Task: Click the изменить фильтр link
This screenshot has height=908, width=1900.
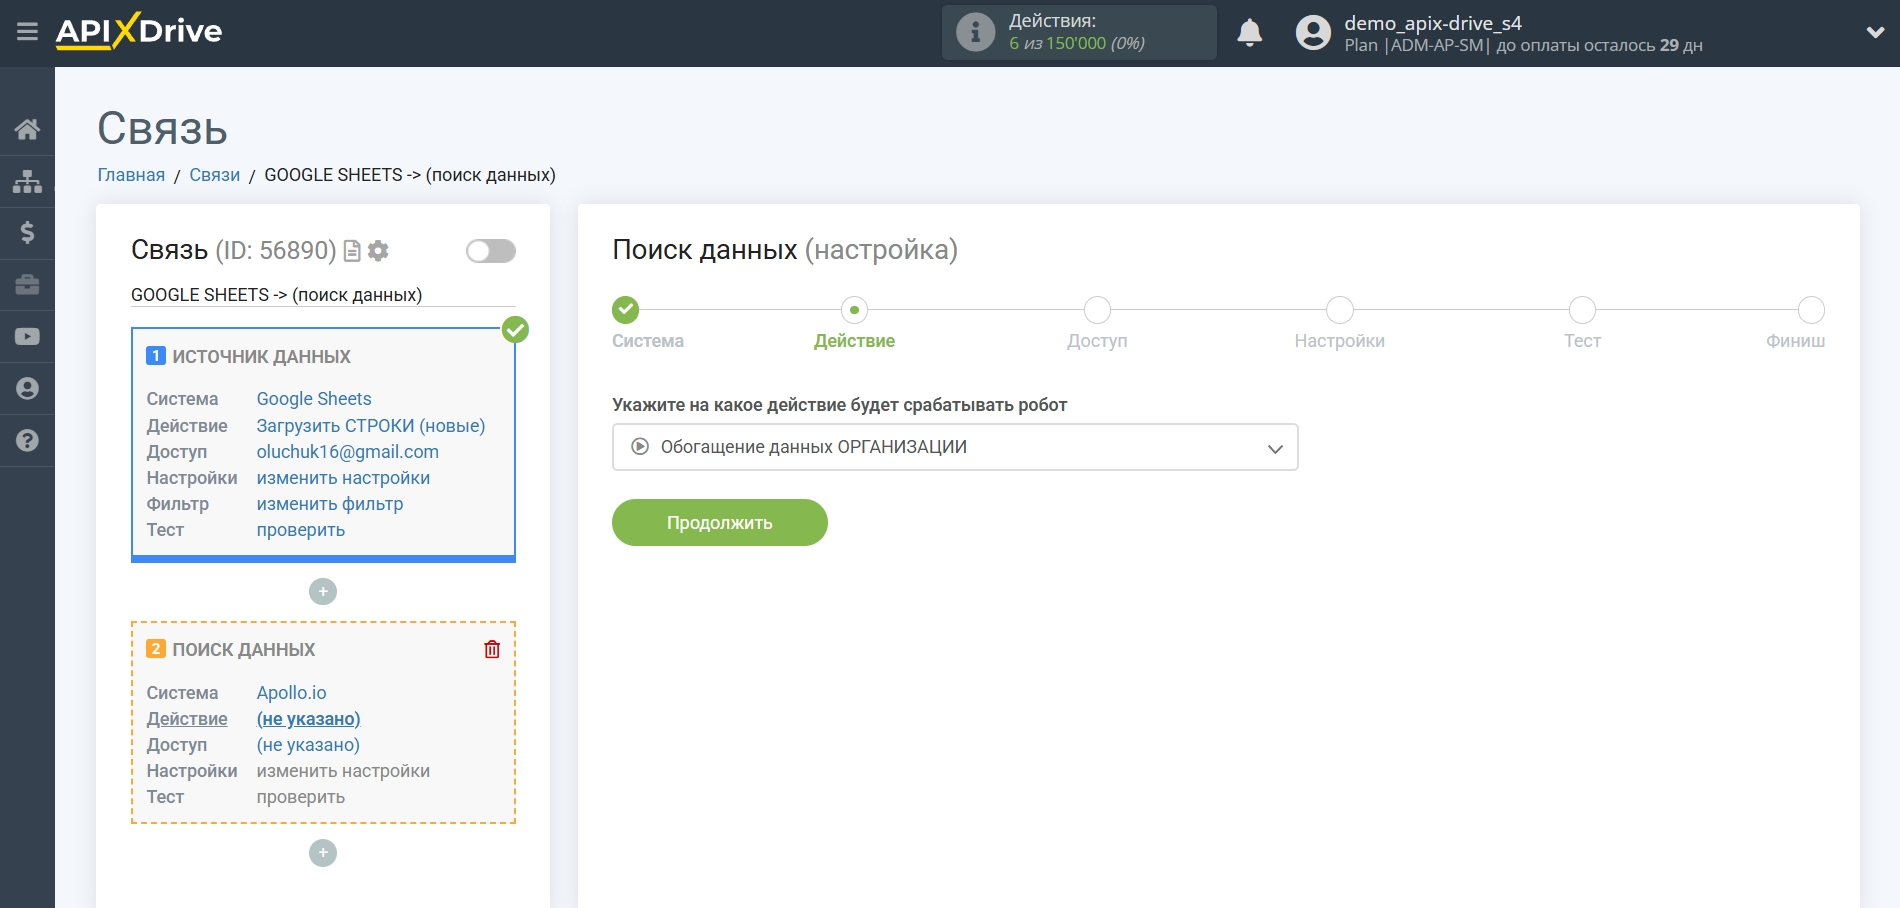Action: (x=330, y=504)
